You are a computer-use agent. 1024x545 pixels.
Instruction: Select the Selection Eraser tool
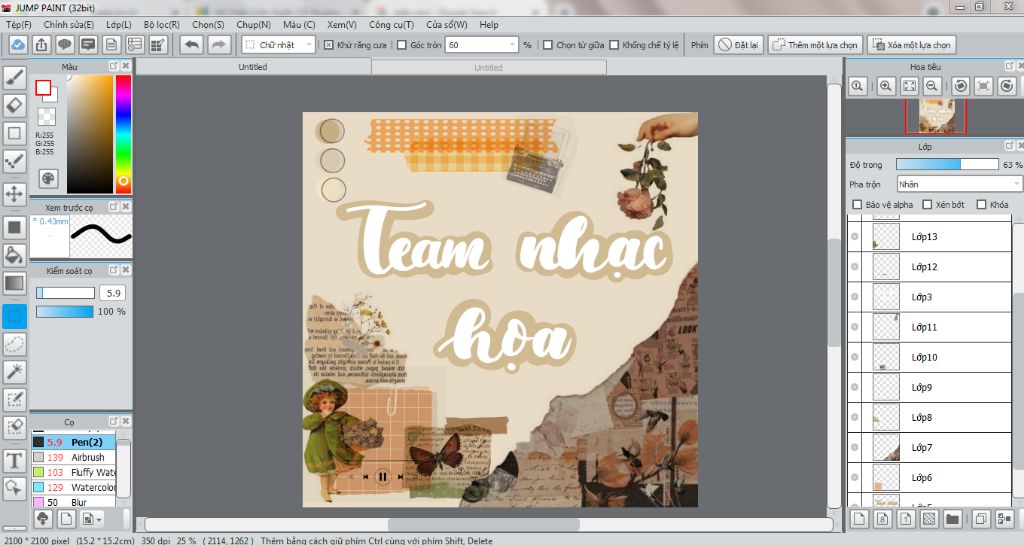[x=14, y=427]
